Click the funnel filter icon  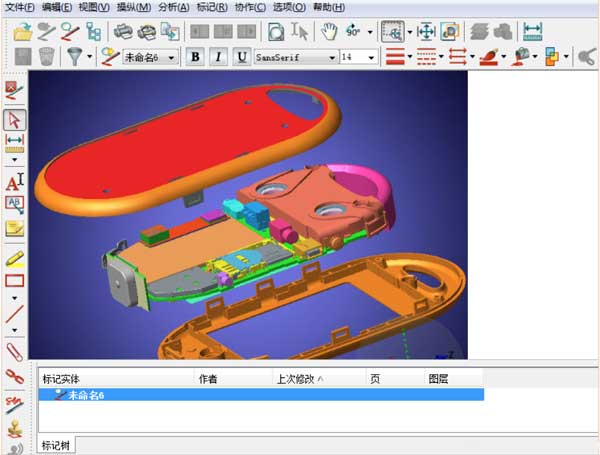point(74,57)
